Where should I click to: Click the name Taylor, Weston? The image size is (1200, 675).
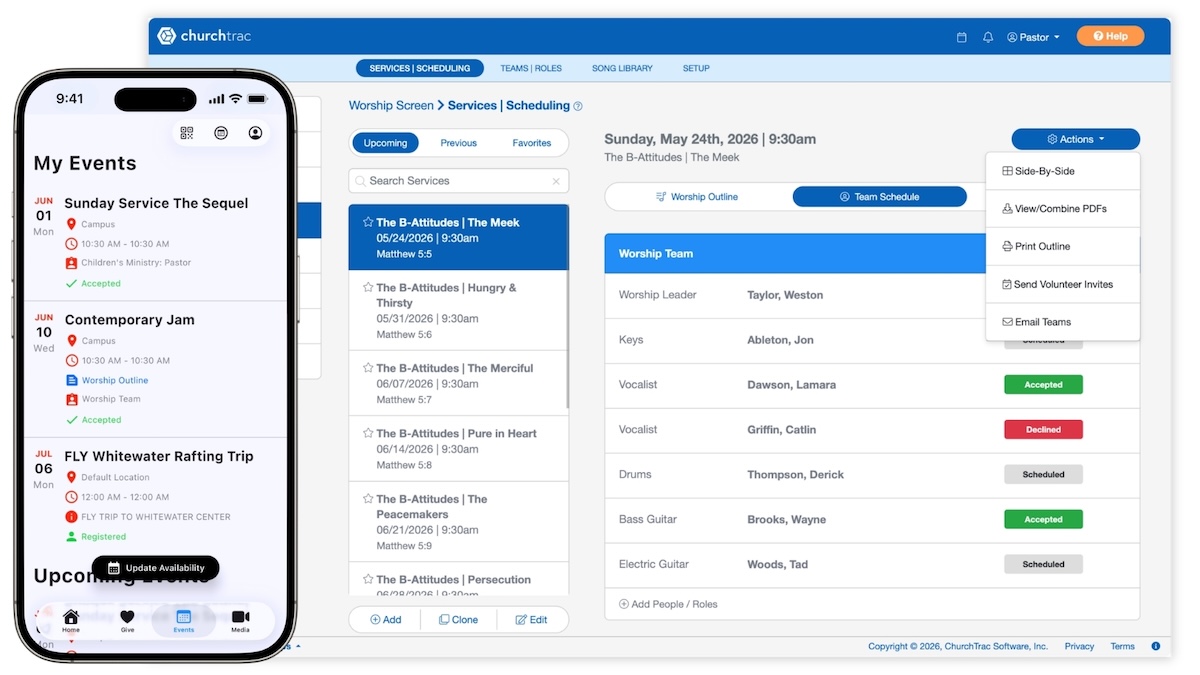pos(785,295)
